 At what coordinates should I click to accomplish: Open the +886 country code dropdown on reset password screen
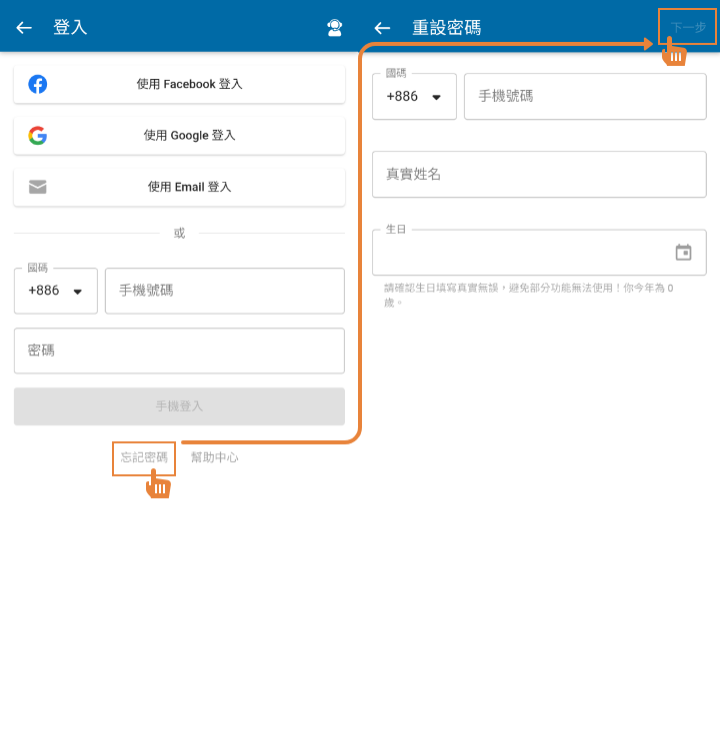414,97
